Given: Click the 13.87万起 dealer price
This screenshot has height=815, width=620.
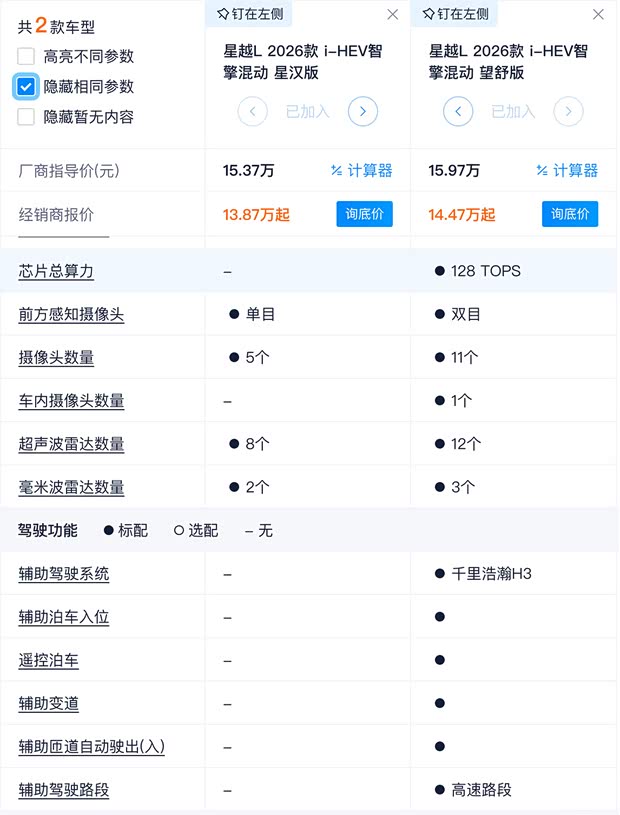Looking at the screenshot, I should (x=256, y=215).
